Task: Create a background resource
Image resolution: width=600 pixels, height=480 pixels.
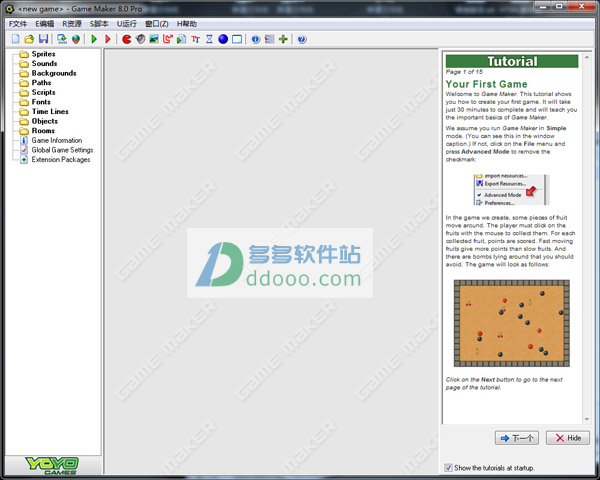Action: click(154, 39)
